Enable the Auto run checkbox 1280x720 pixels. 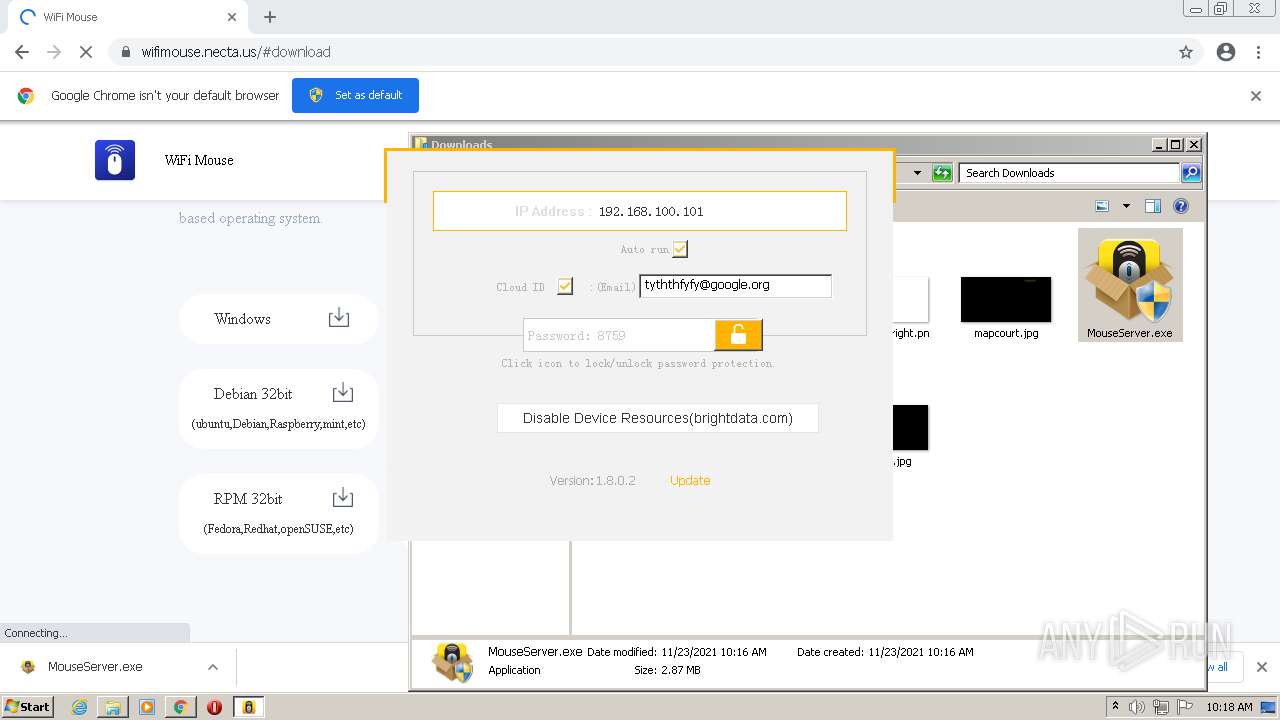pyautogui.click(x=680, y=249)
